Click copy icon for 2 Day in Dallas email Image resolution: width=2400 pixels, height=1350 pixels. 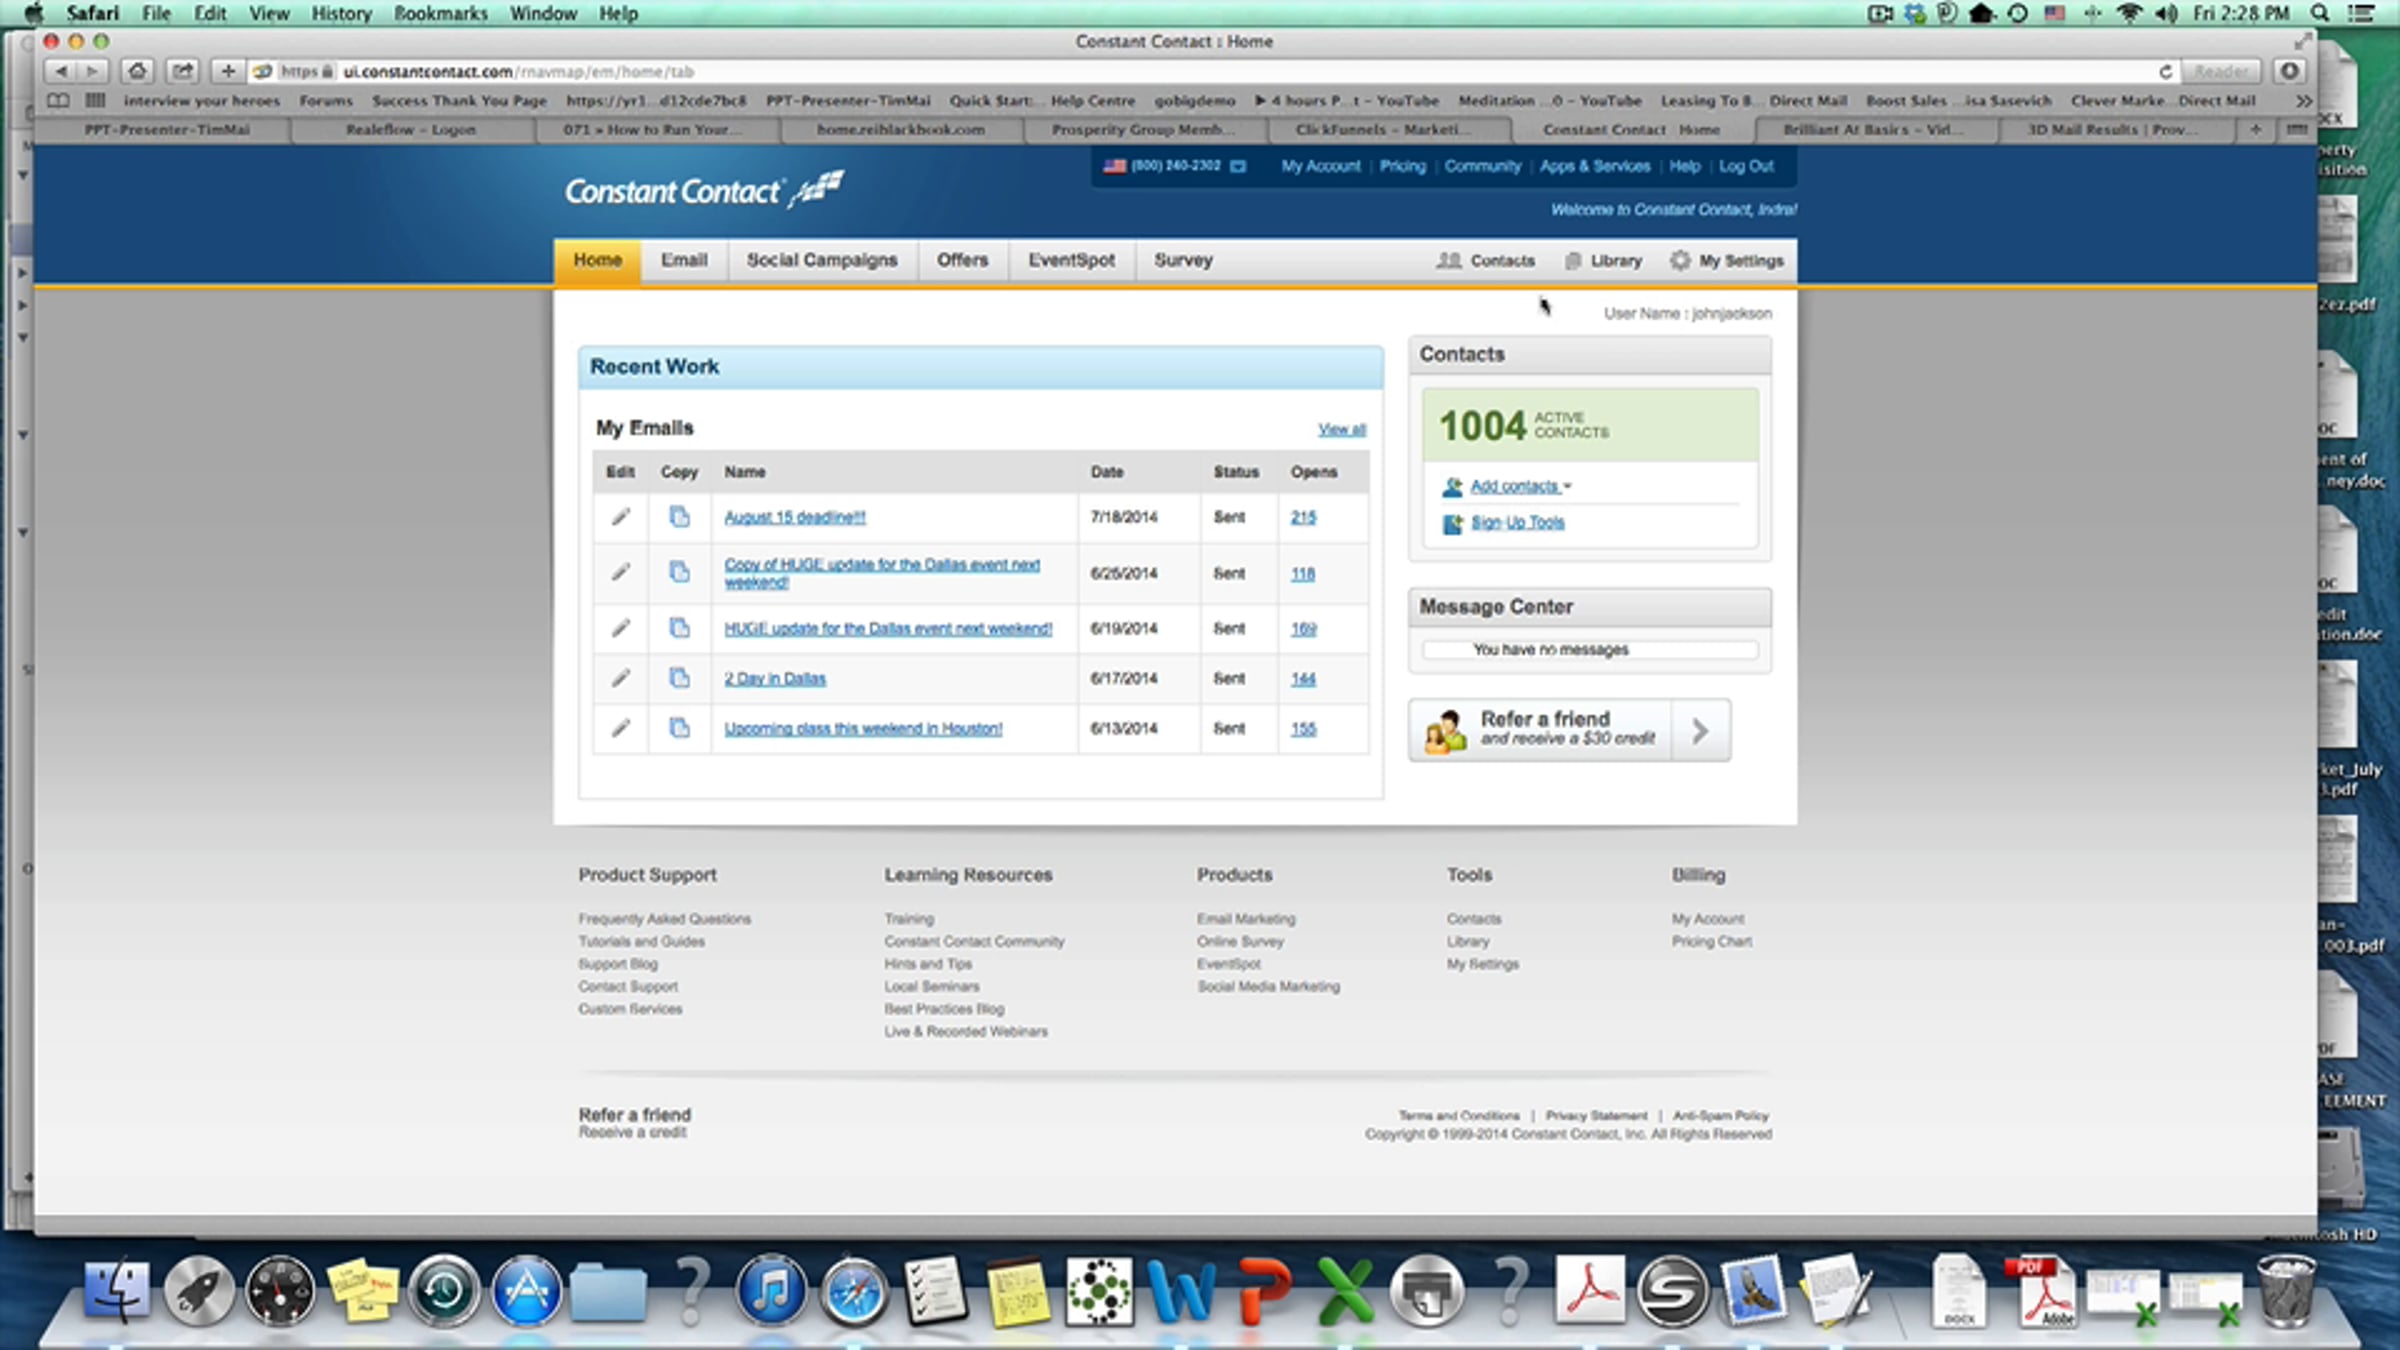coord(679,678)
